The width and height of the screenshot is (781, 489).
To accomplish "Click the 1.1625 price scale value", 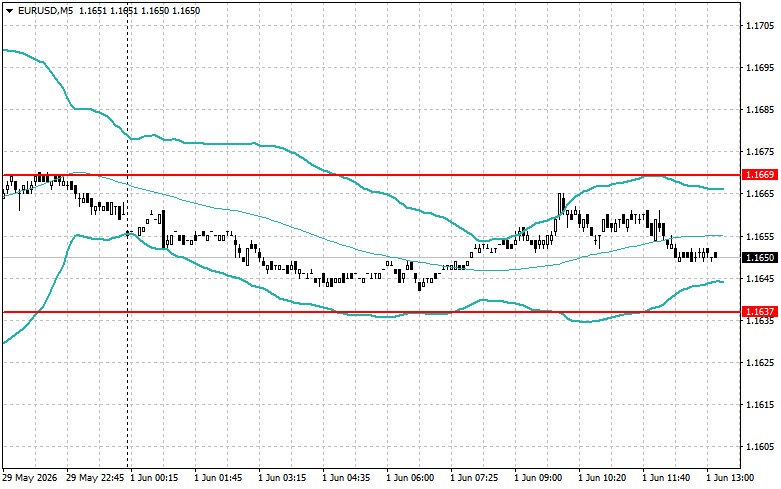I will (x=760, y=363).
